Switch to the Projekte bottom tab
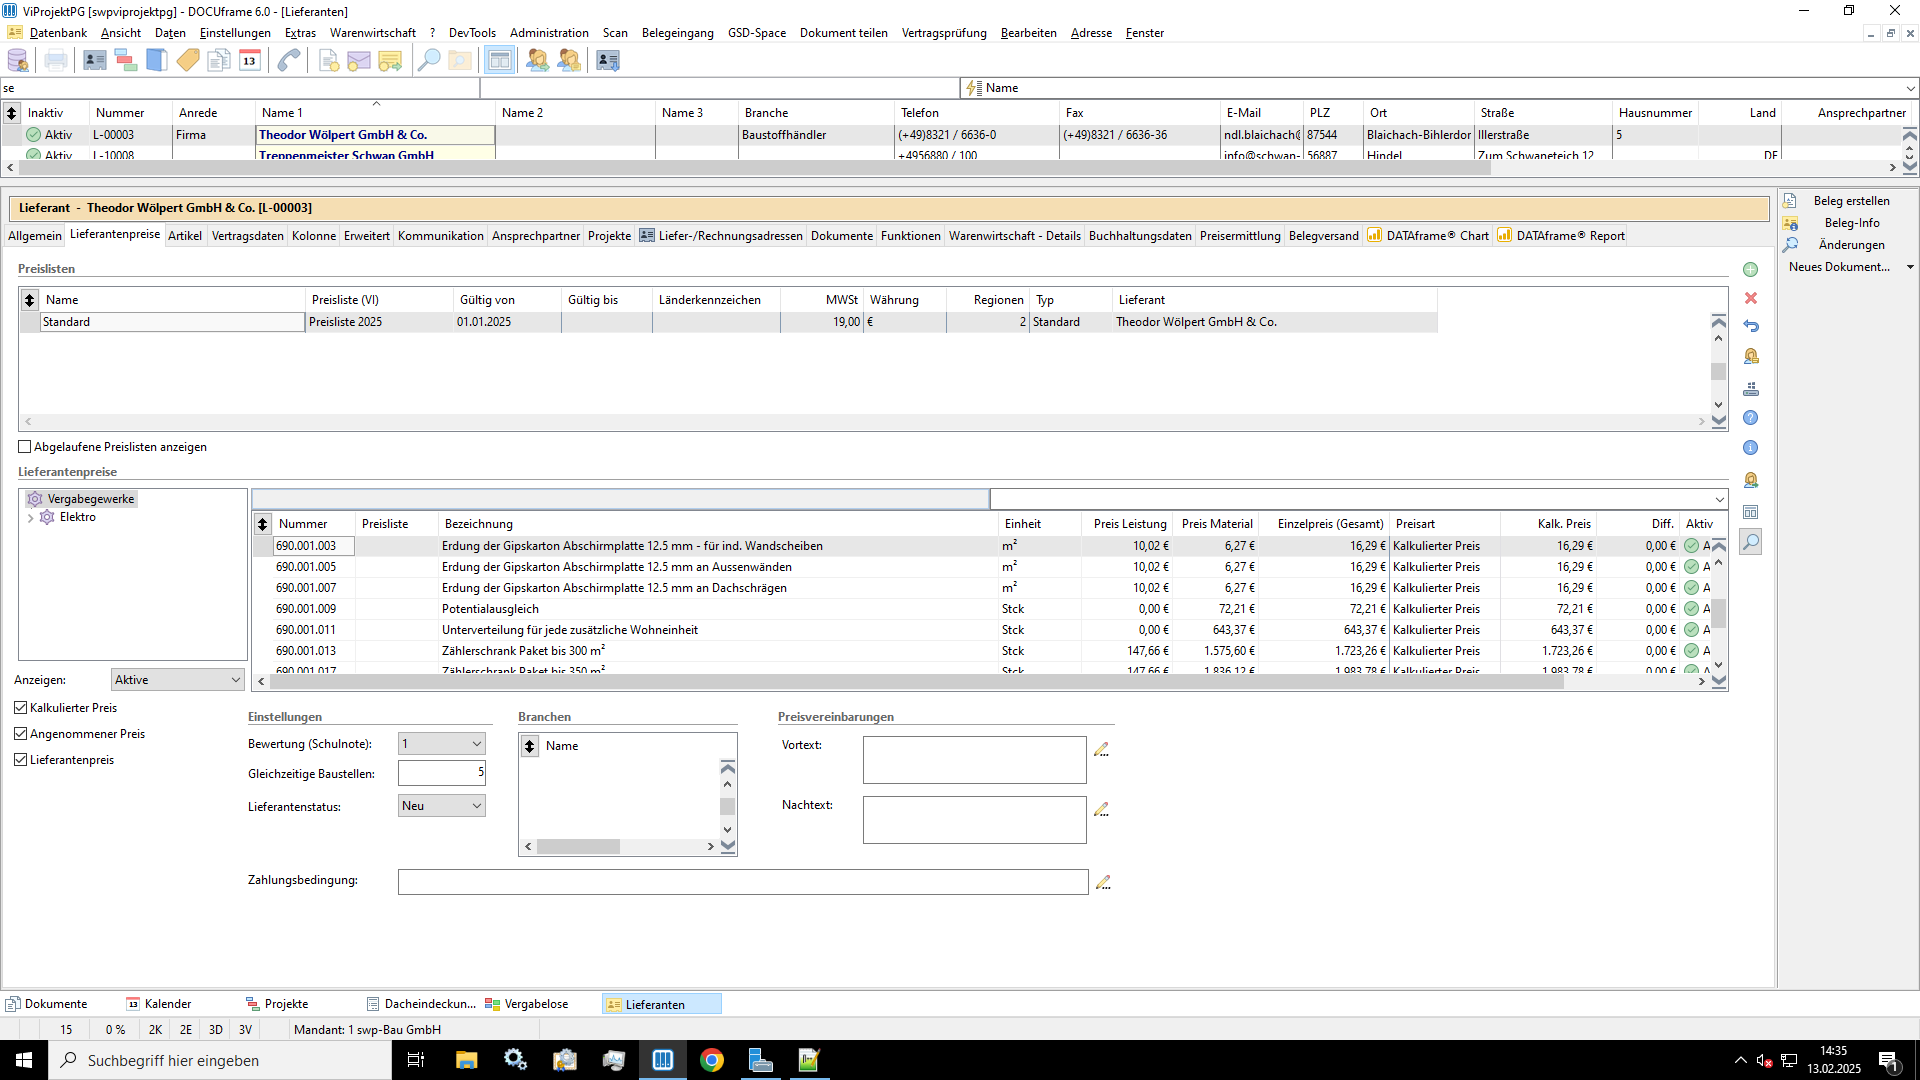Image resolution: width=1920 pixels, height=1080 pixels. point(286,1004)
